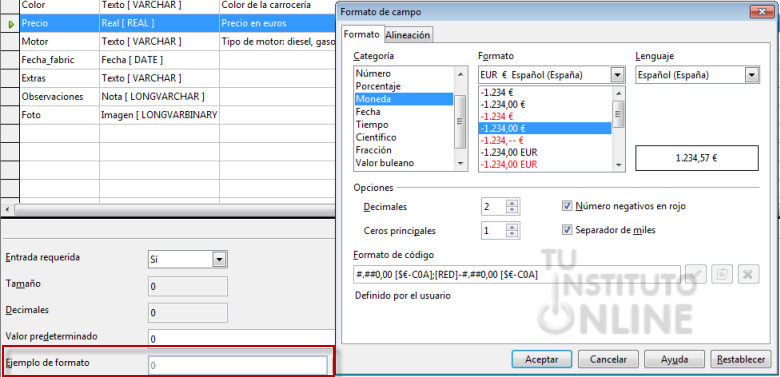Click the Valor predeterminado input field
Image resolution: width=780 pixels, height=377 pixels.
click(x=242, y=339)
